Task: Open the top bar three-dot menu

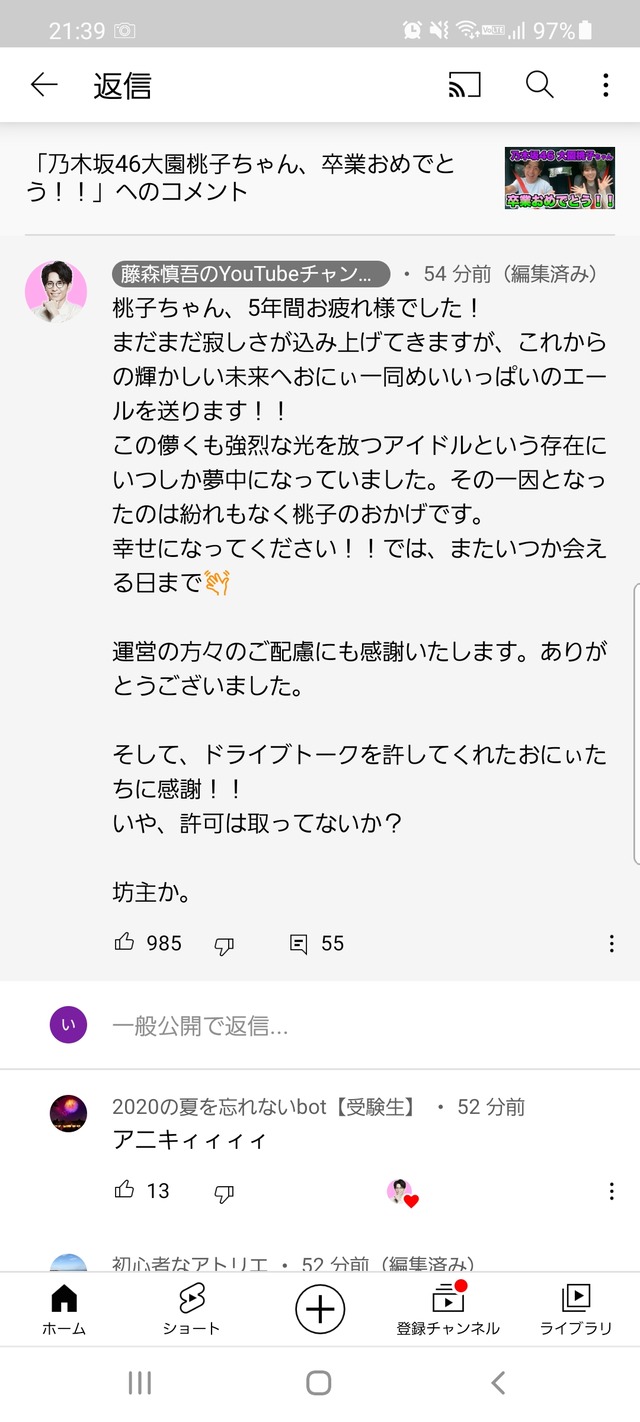Action: pos(605,86)
